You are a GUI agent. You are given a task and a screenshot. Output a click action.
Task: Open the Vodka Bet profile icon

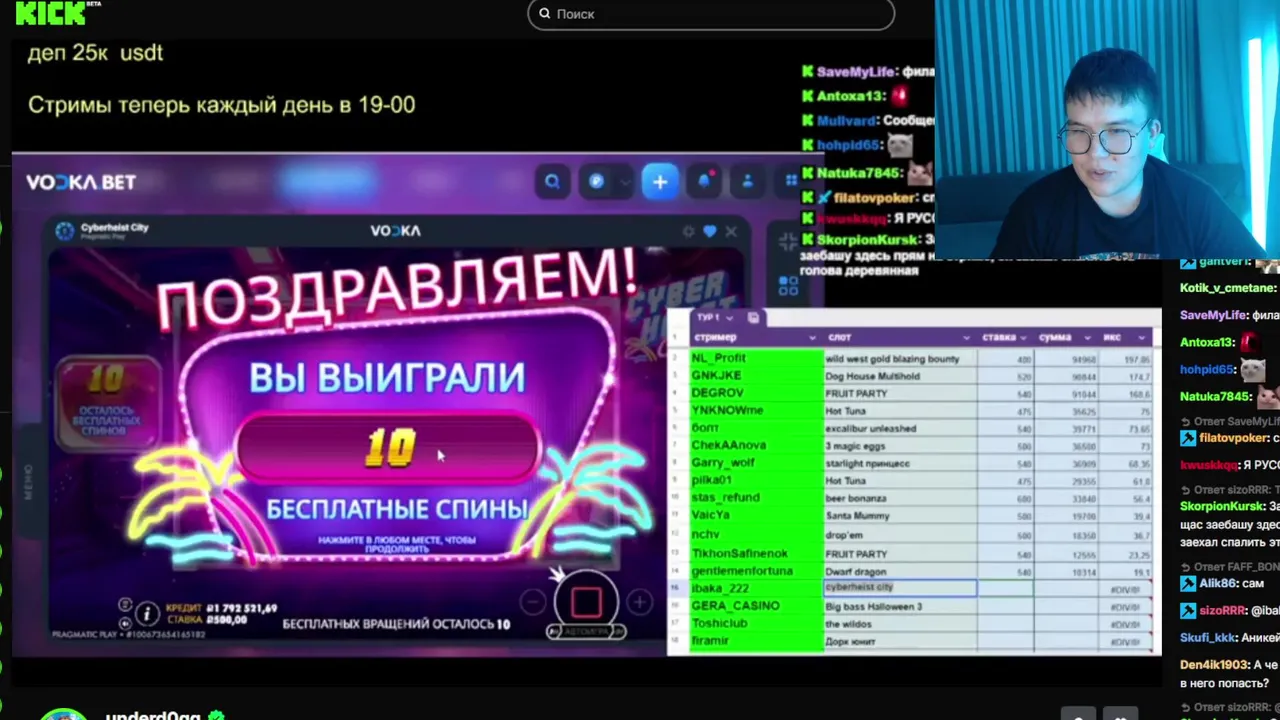click(x=747, y=181)
